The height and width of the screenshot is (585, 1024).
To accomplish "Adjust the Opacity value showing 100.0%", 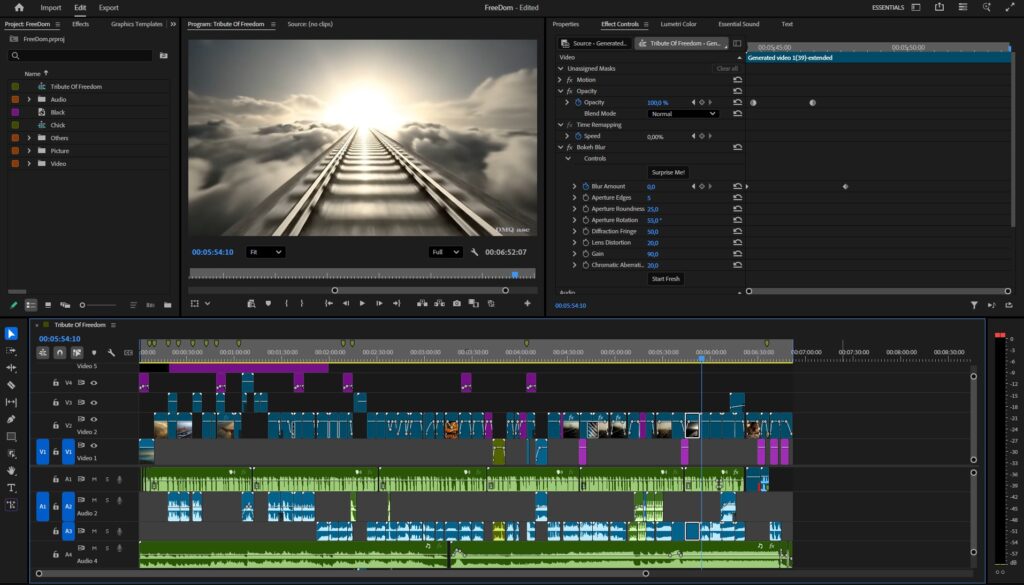I will pos(658,102).
